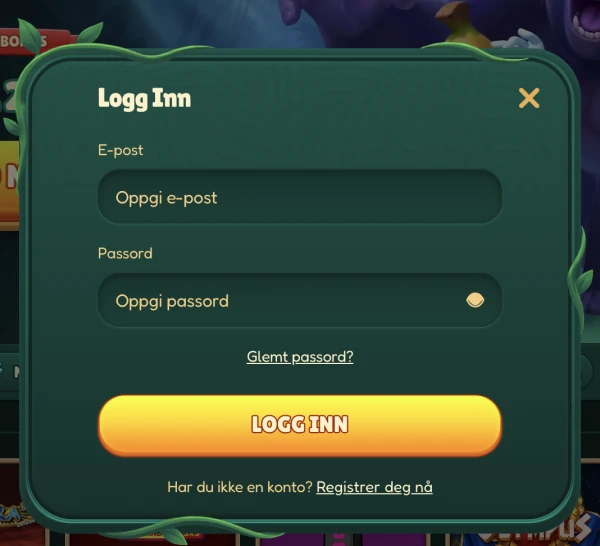
Task: Select the Oppgi passord input field
Action: pyautogui.click(x=300, y=301)
